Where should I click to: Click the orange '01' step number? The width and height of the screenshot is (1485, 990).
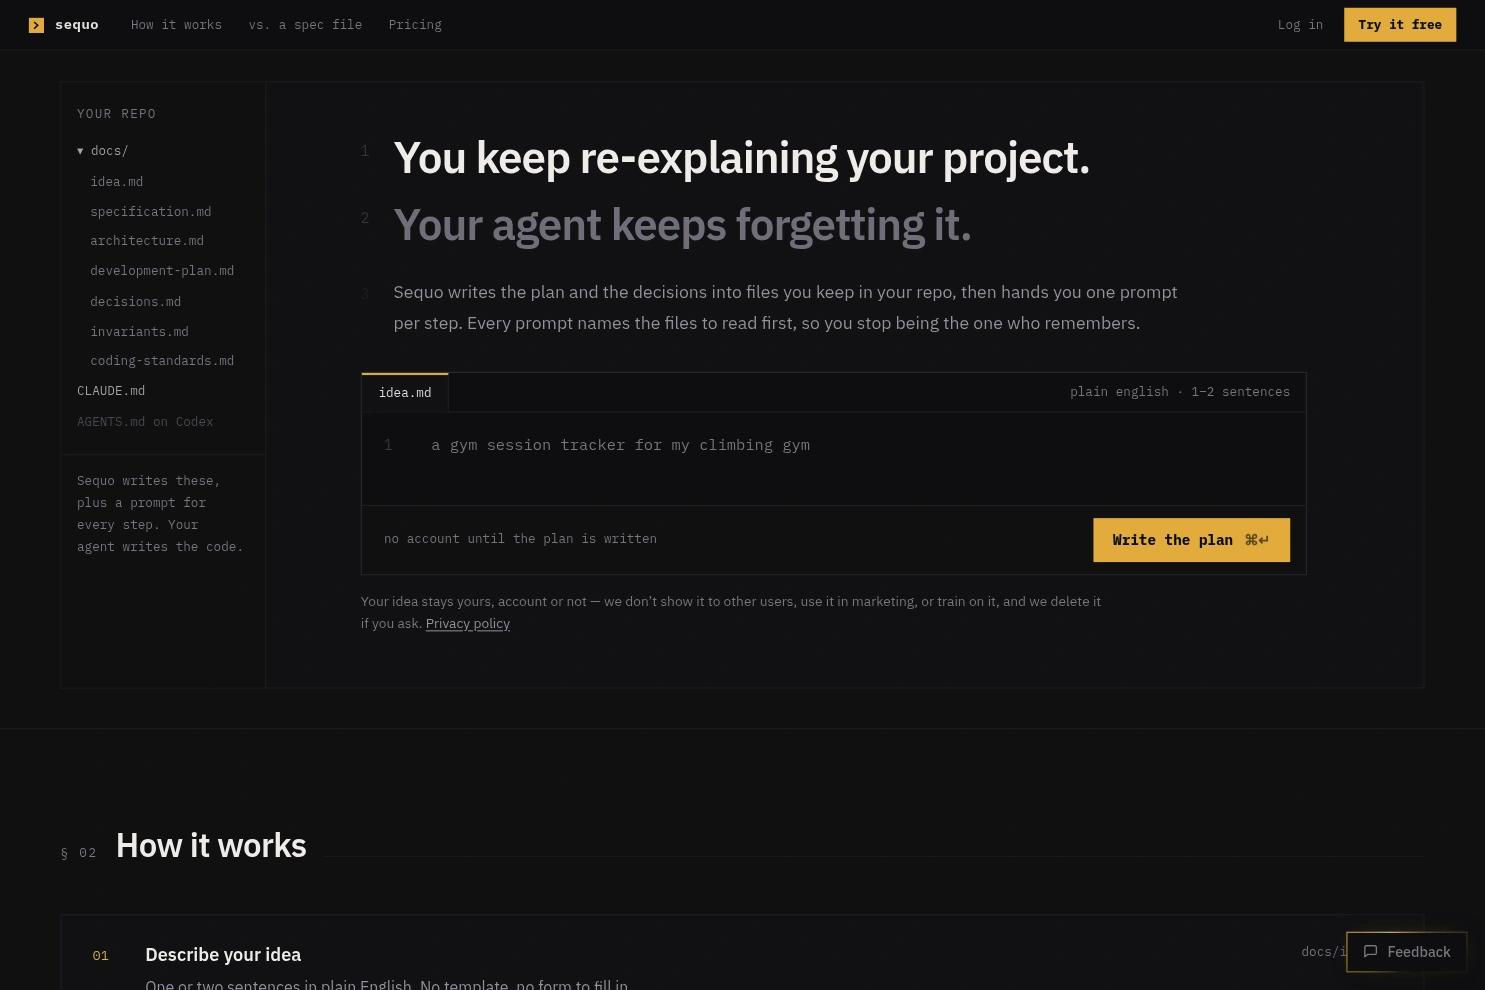coord(100,956)
